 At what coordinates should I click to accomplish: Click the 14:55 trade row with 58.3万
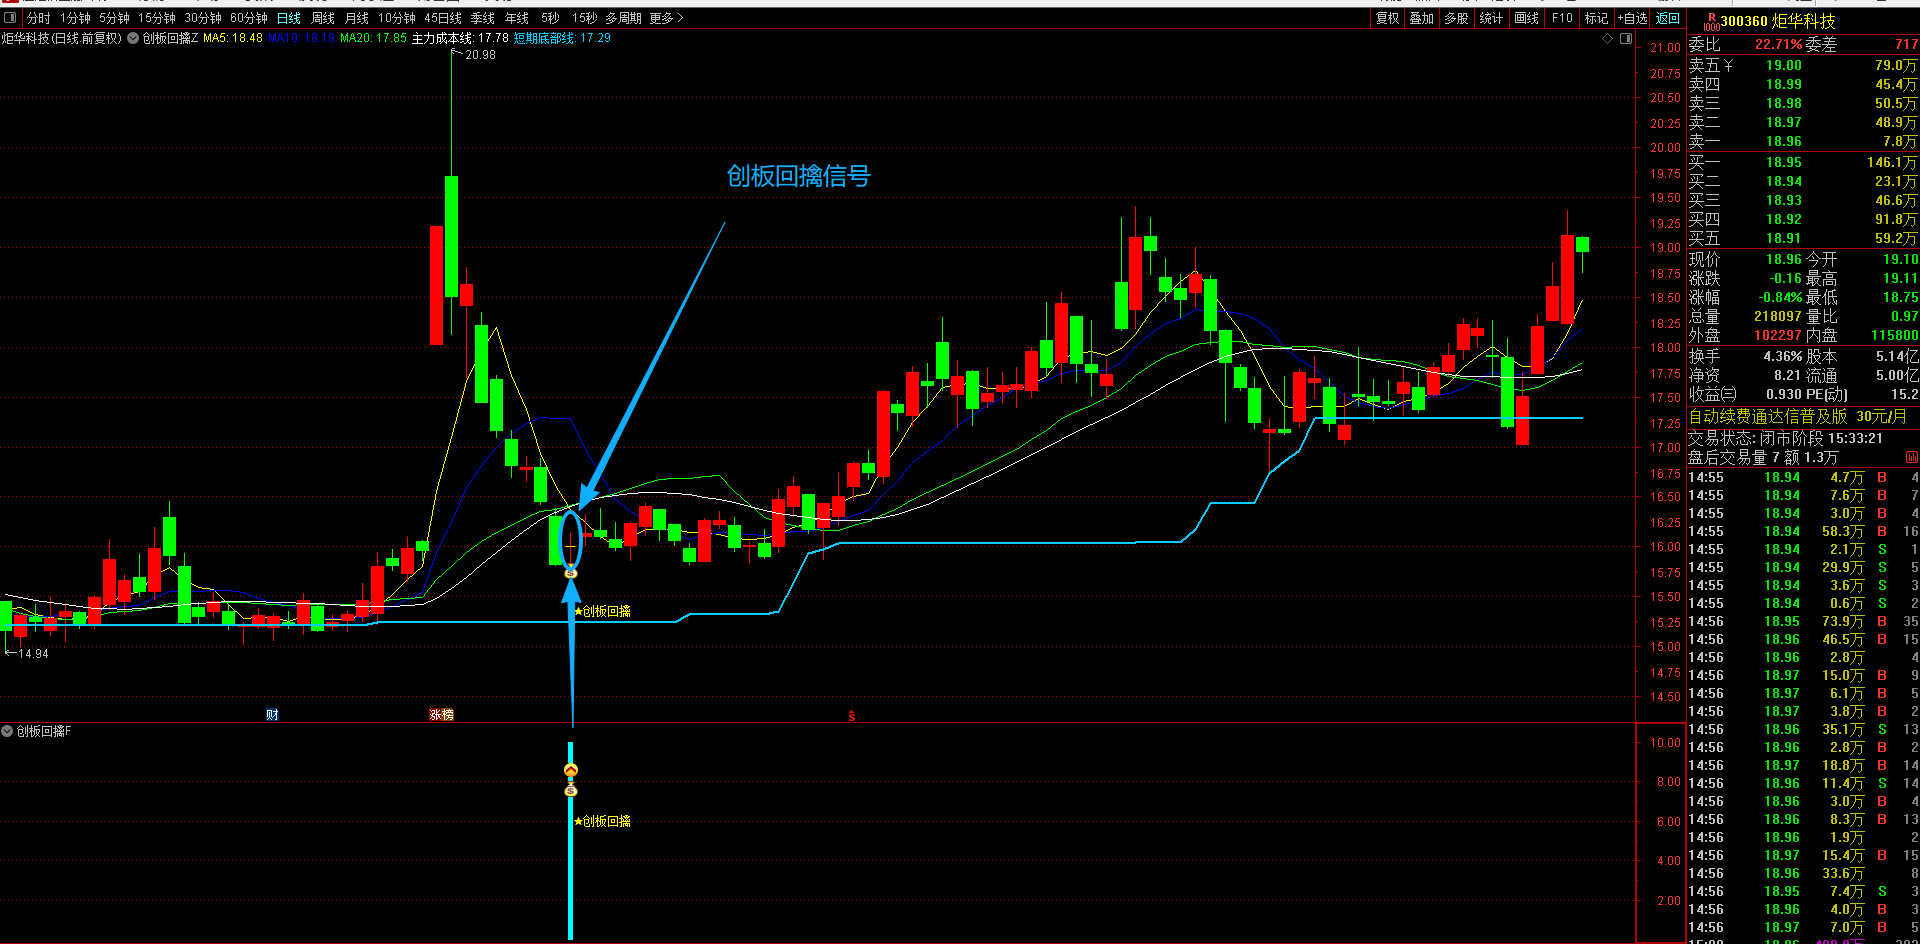coord(1803,531)
